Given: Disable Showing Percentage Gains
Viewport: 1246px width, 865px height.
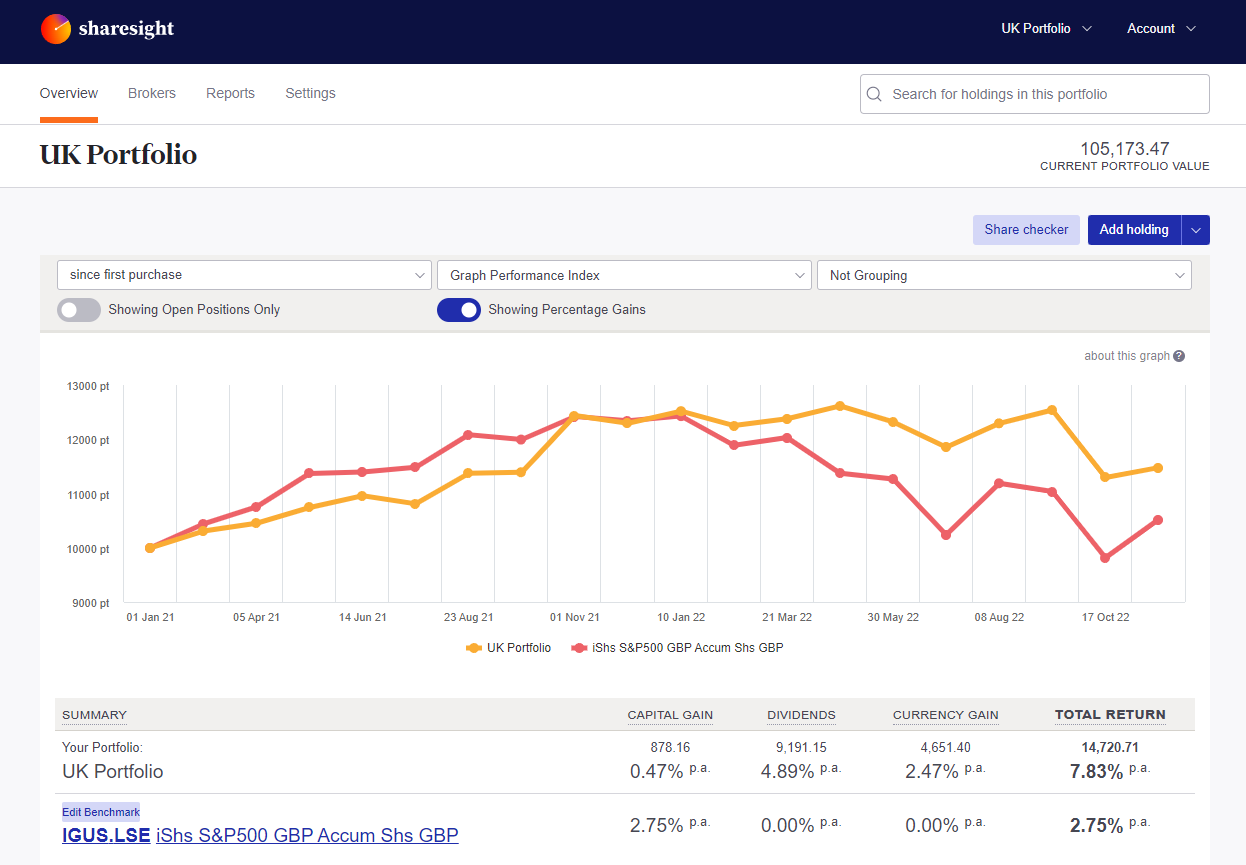Looking at the screenshot, I should (459, 310).
